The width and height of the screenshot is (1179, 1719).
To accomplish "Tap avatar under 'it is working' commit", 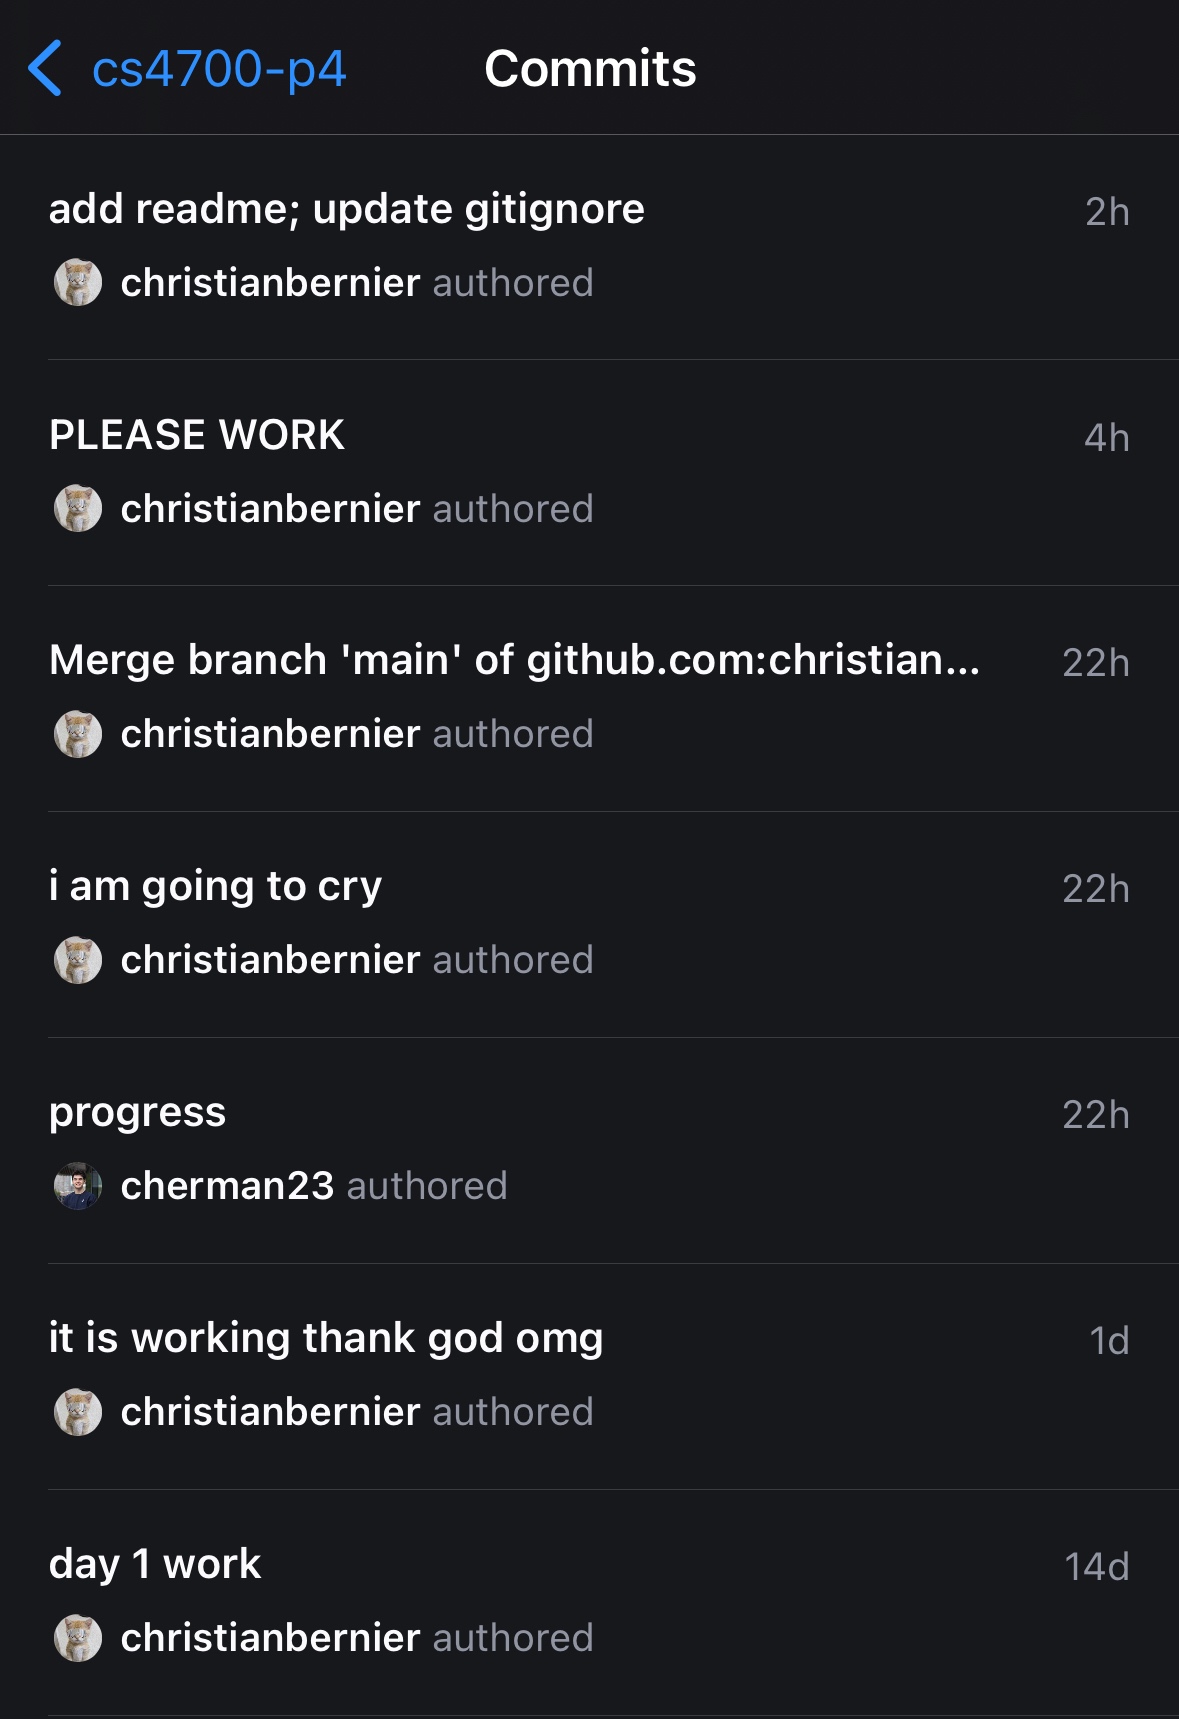I will tap(78, 1412).
